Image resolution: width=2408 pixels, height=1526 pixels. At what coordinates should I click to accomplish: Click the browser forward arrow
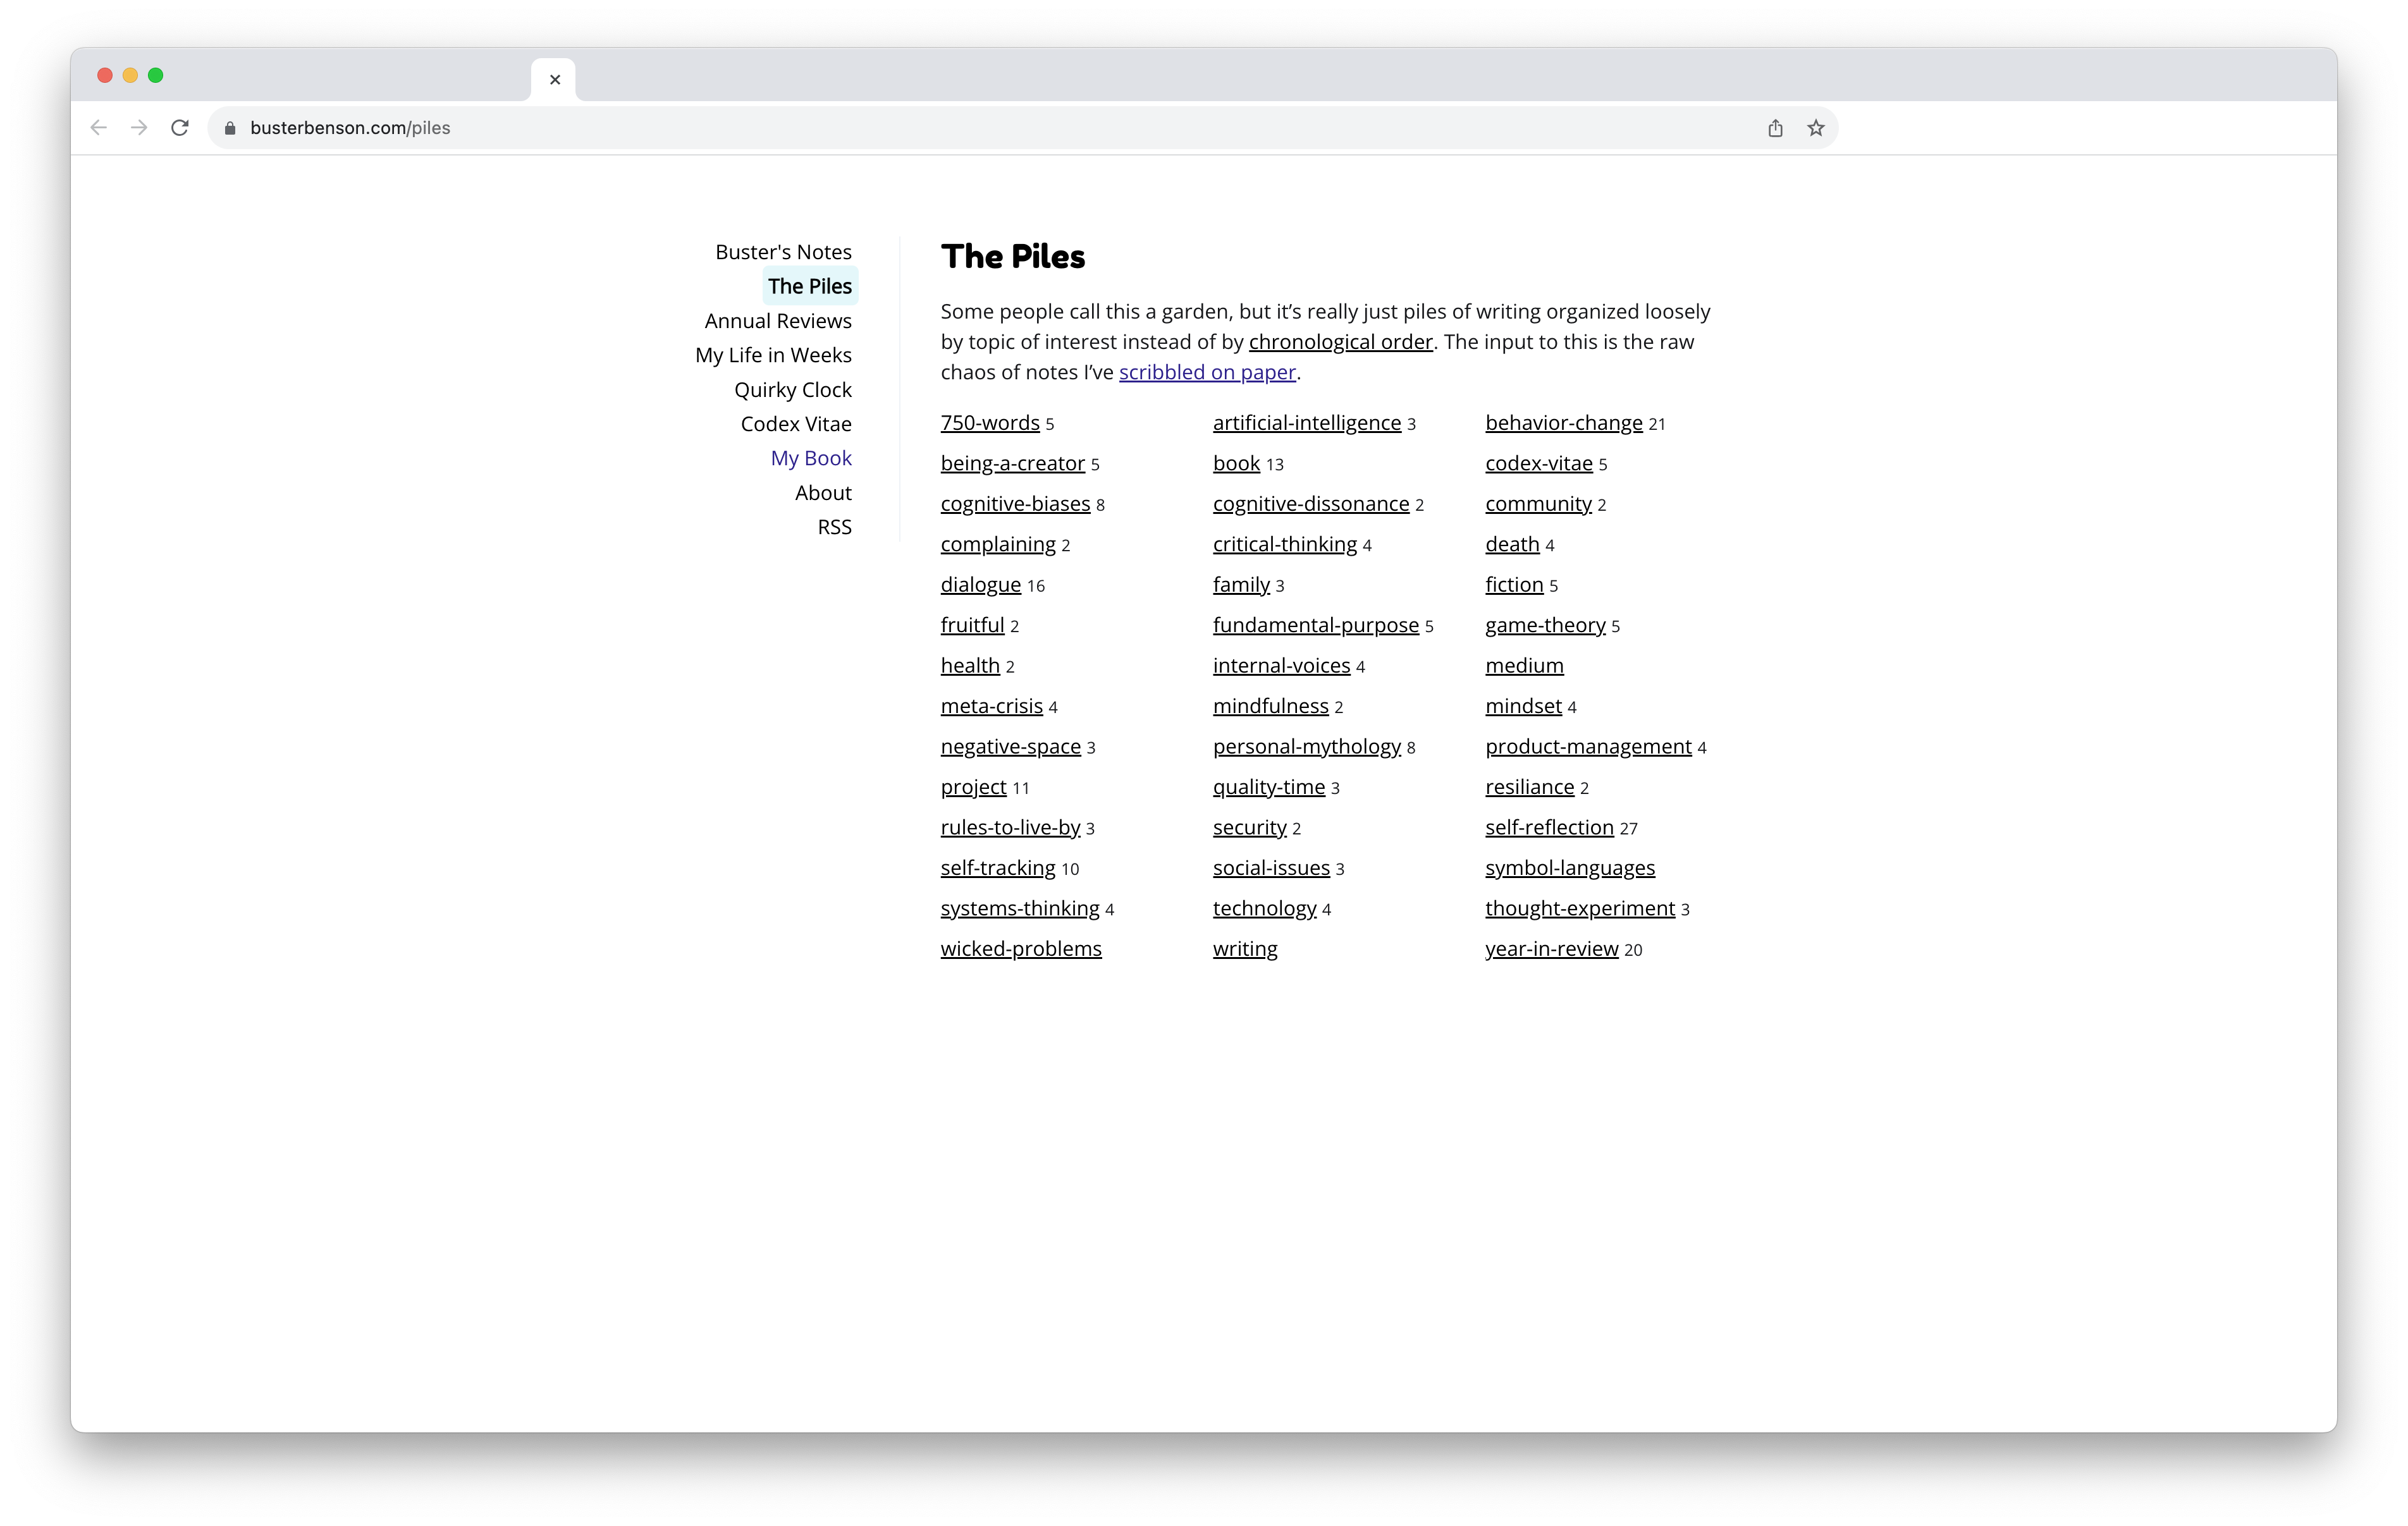pos(139,128)
